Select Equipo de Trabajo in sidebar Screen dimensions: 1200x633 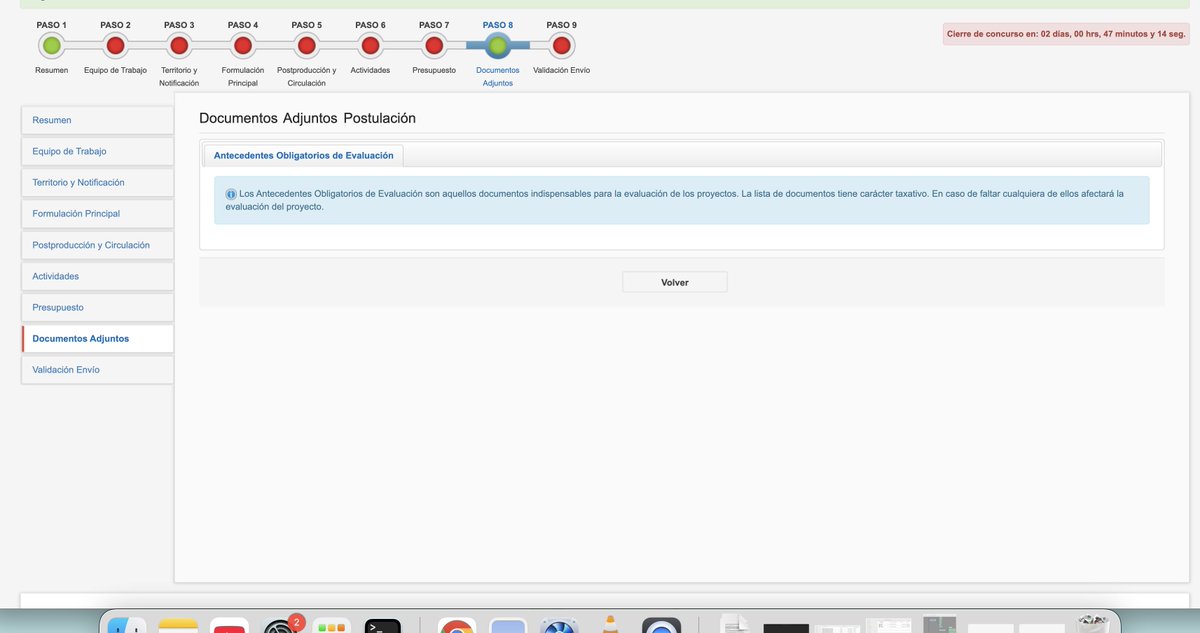97,151
